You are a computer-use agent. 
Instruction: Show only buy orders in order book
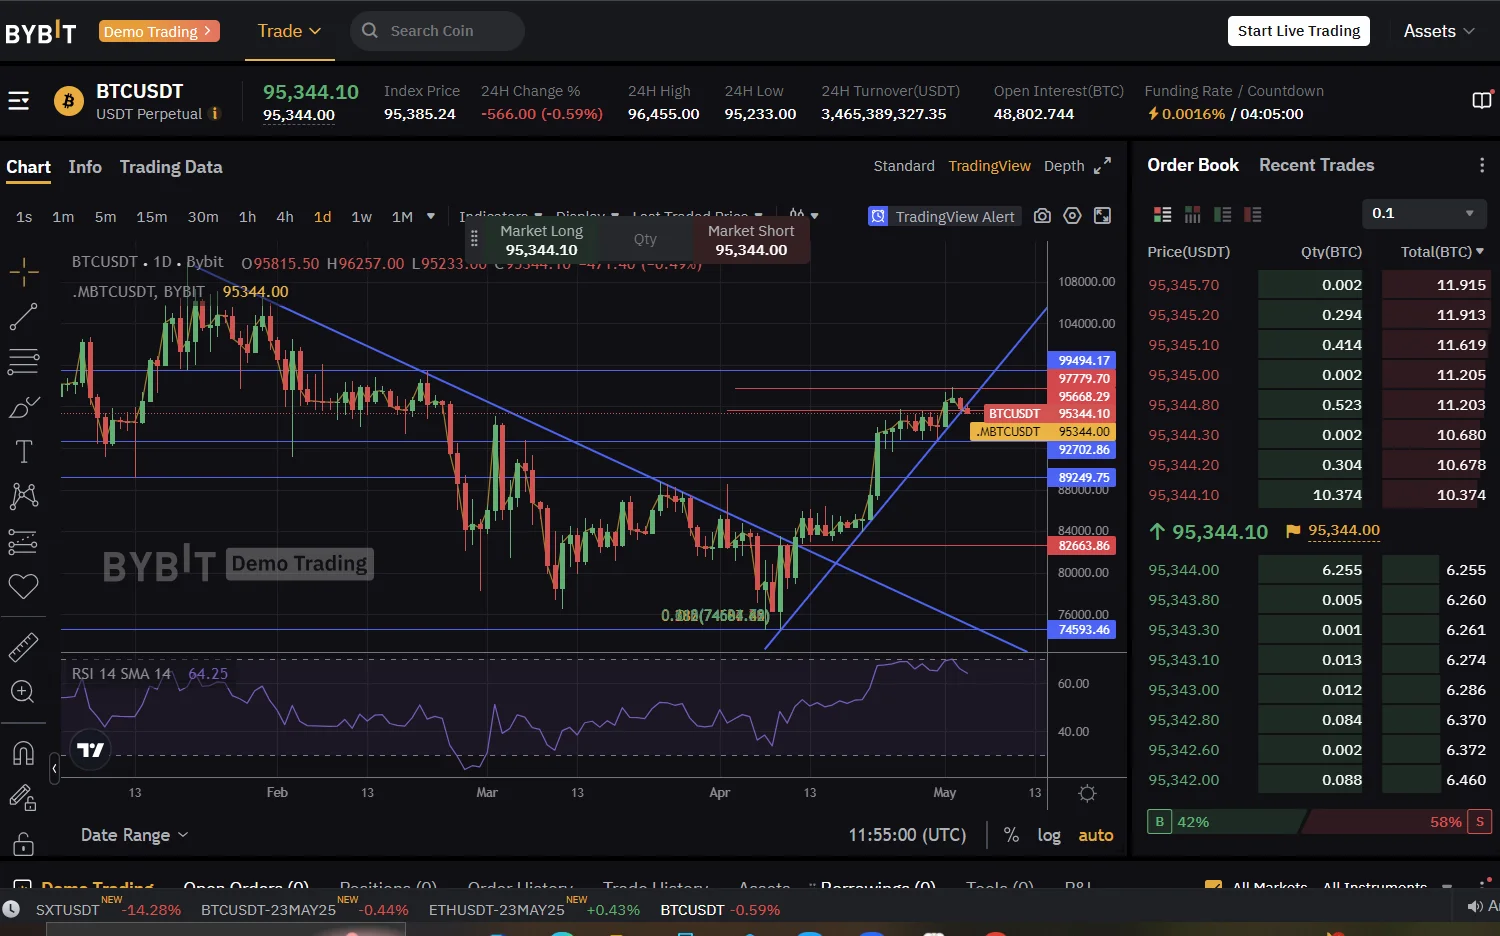[1222, 214]
